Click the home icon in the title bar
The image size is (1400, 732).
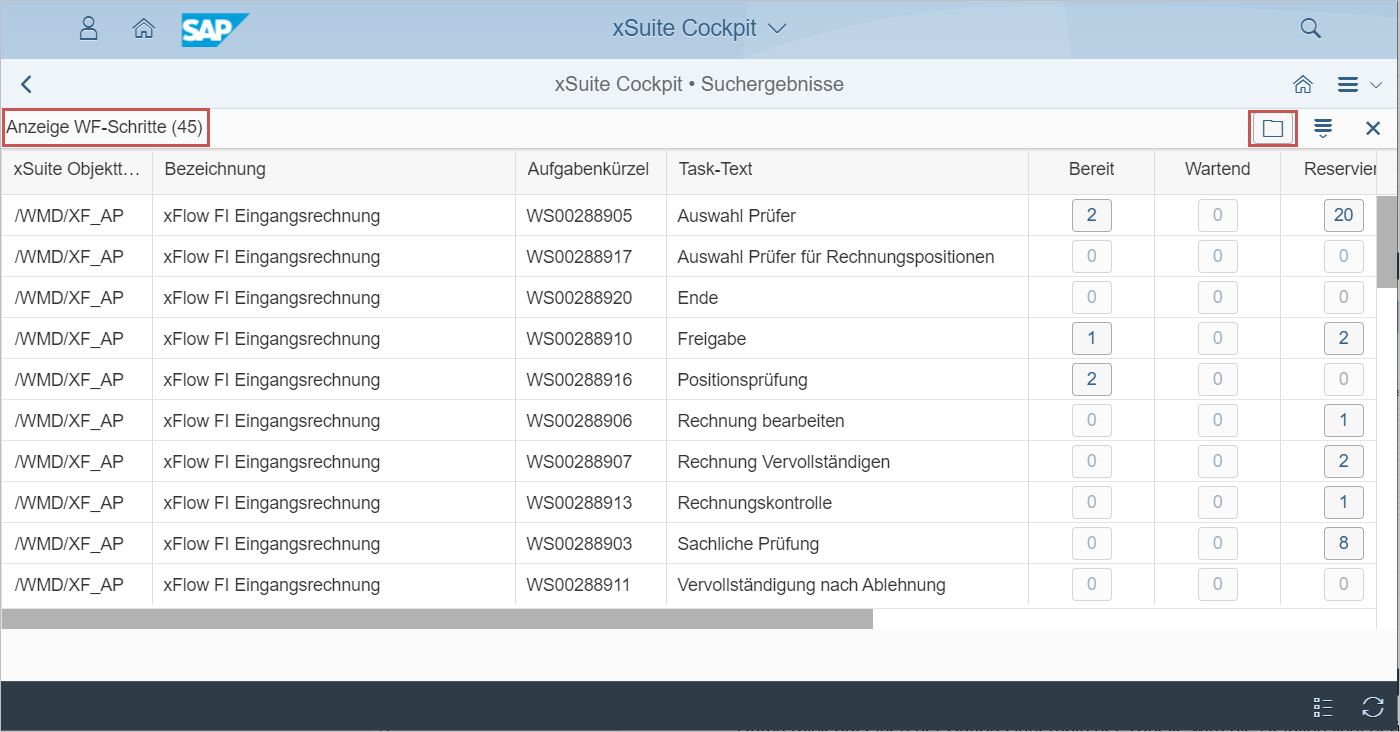tap(1302, 85)
